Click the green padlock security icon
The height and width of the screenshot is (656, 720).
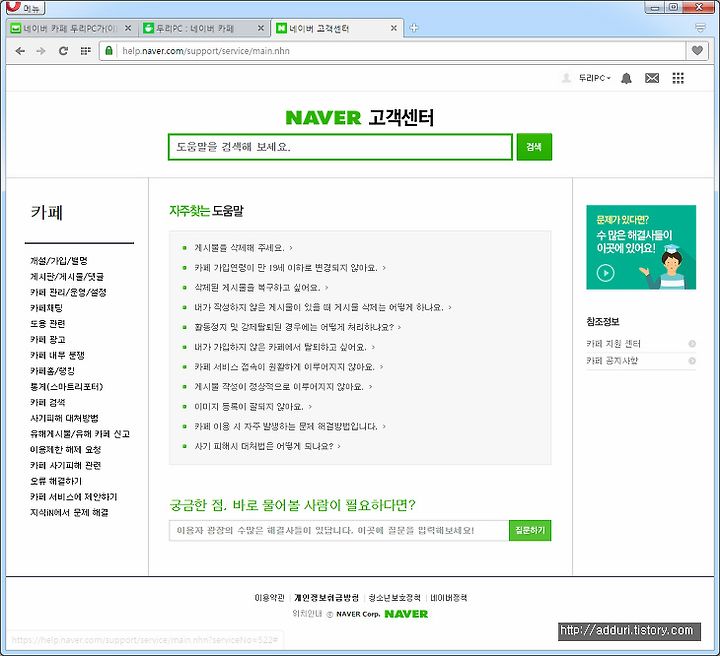(x=109, y=50)
